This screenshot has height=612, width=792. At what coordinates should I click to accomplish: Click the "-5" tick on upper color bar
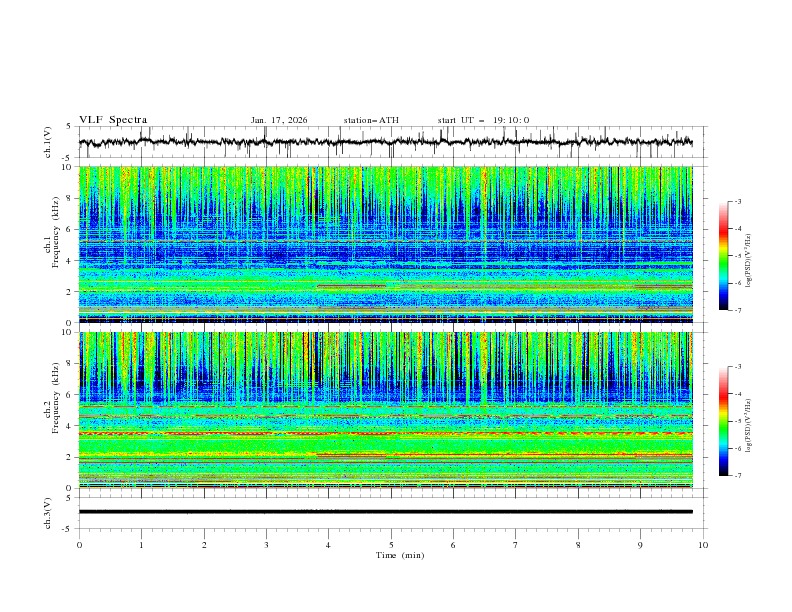(737, 256)
